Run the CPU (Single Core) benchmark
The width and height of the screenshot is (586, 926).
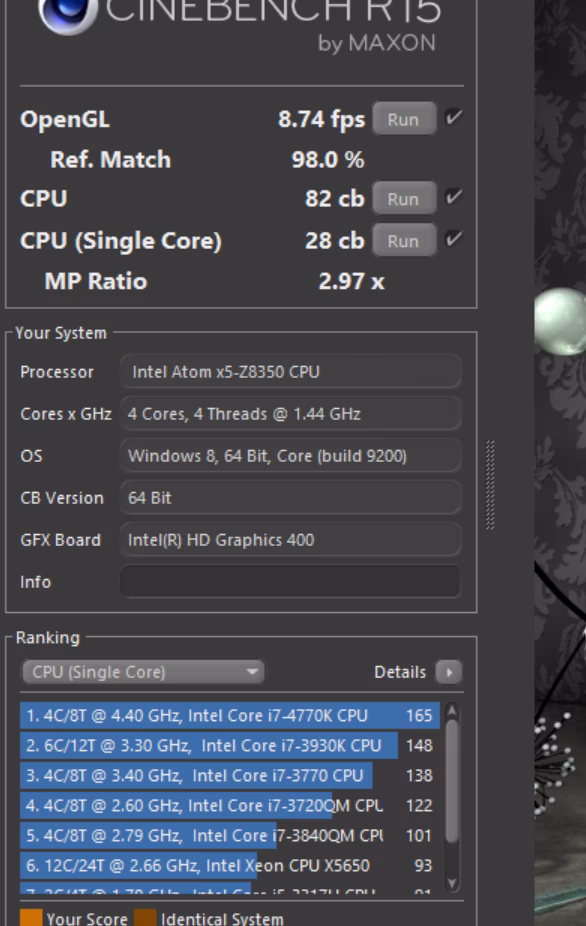point(404,240)
